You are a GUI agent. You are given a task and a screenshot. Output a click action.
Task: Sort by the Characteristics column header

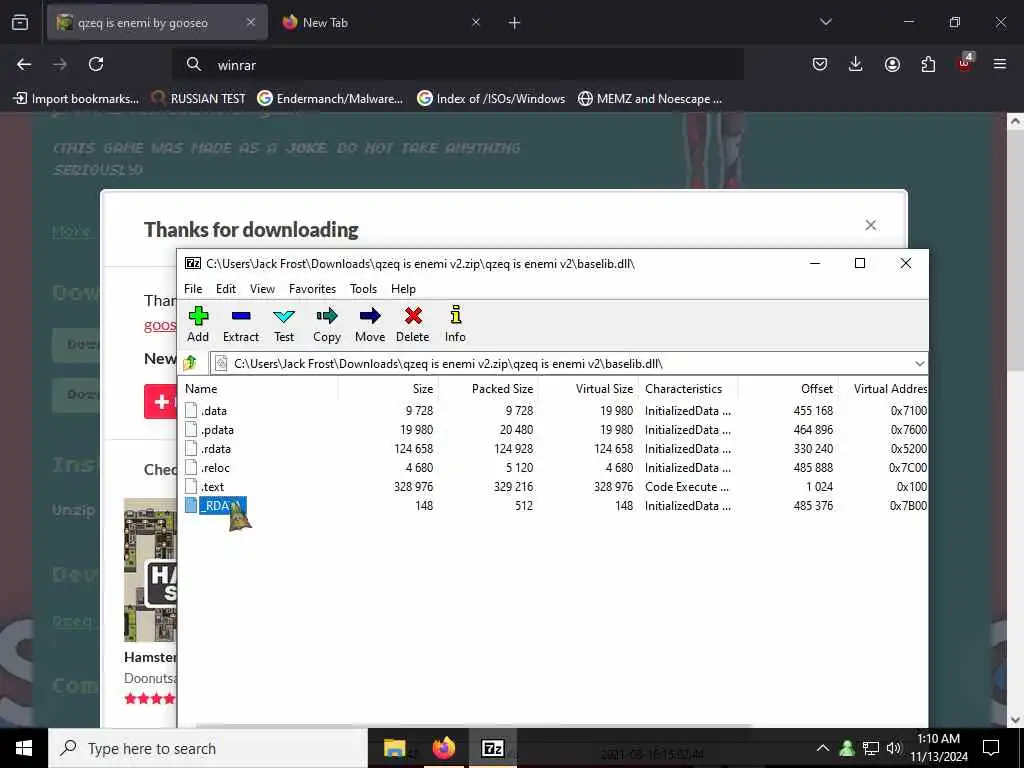tap(688, 389)
